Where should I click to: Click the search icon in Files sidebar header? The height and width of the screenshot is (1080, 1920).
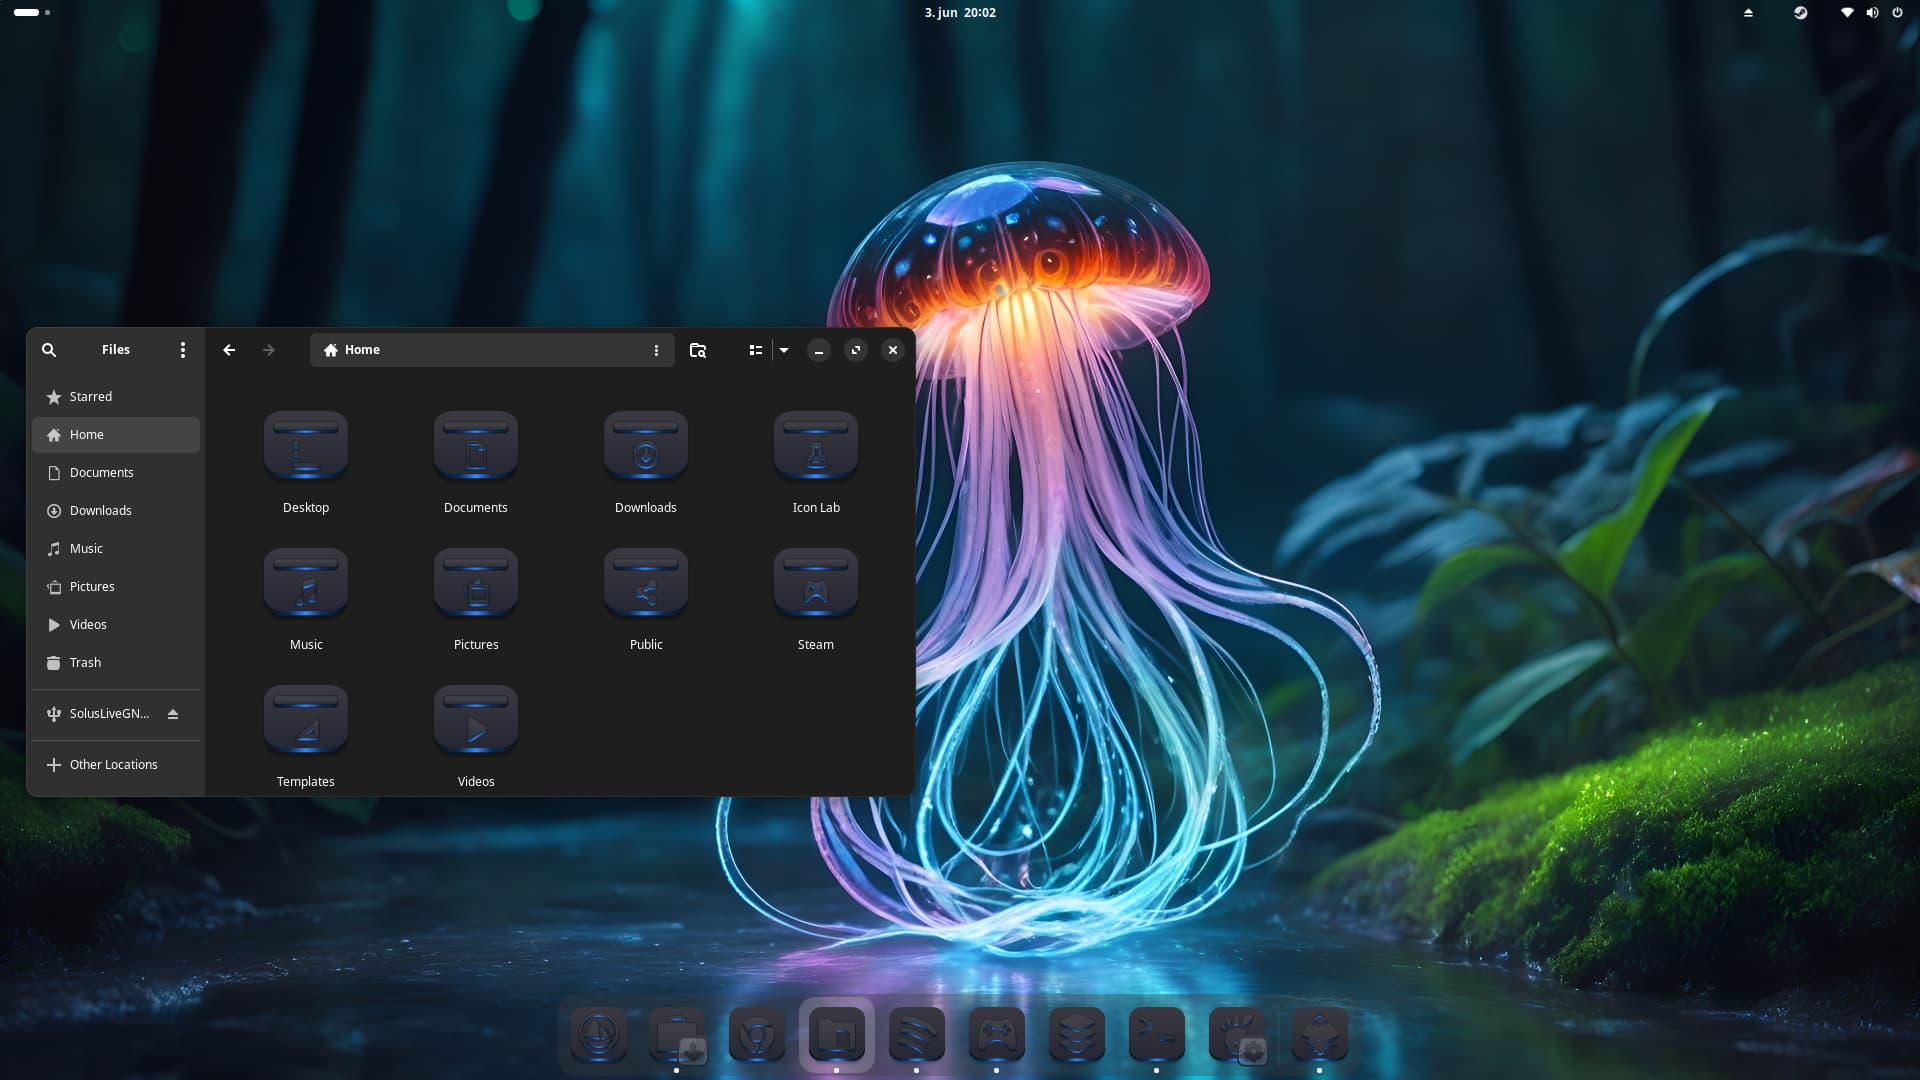click(49, 350)
